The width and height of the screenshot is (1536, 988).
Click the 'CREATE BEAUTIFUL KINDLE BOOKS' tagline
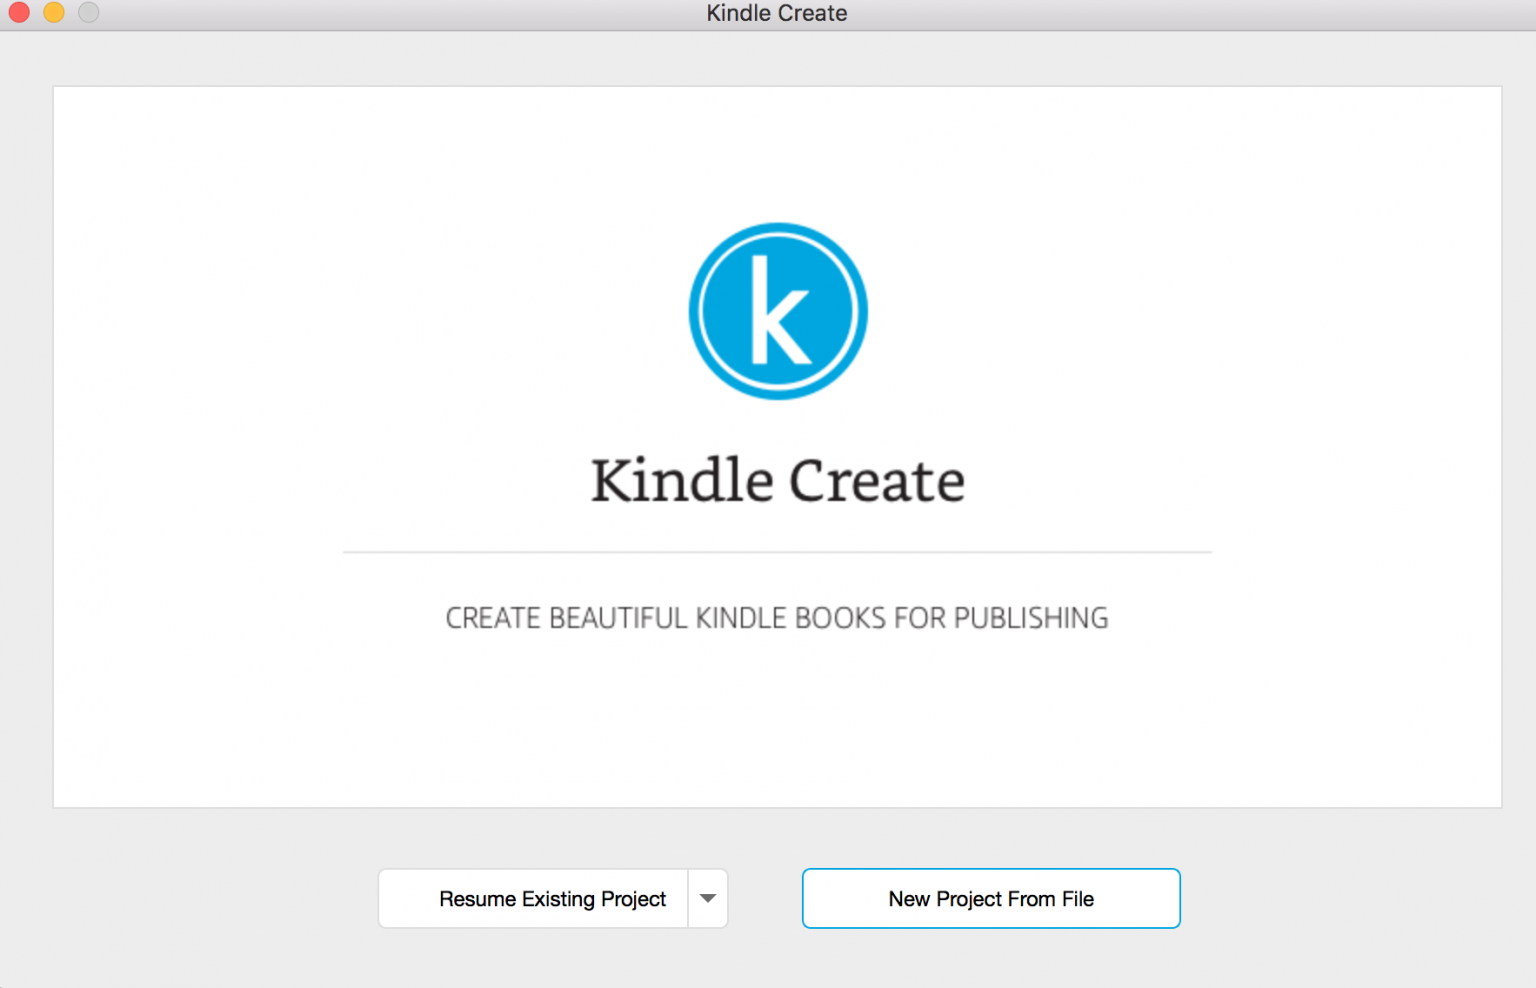[776, 617]
